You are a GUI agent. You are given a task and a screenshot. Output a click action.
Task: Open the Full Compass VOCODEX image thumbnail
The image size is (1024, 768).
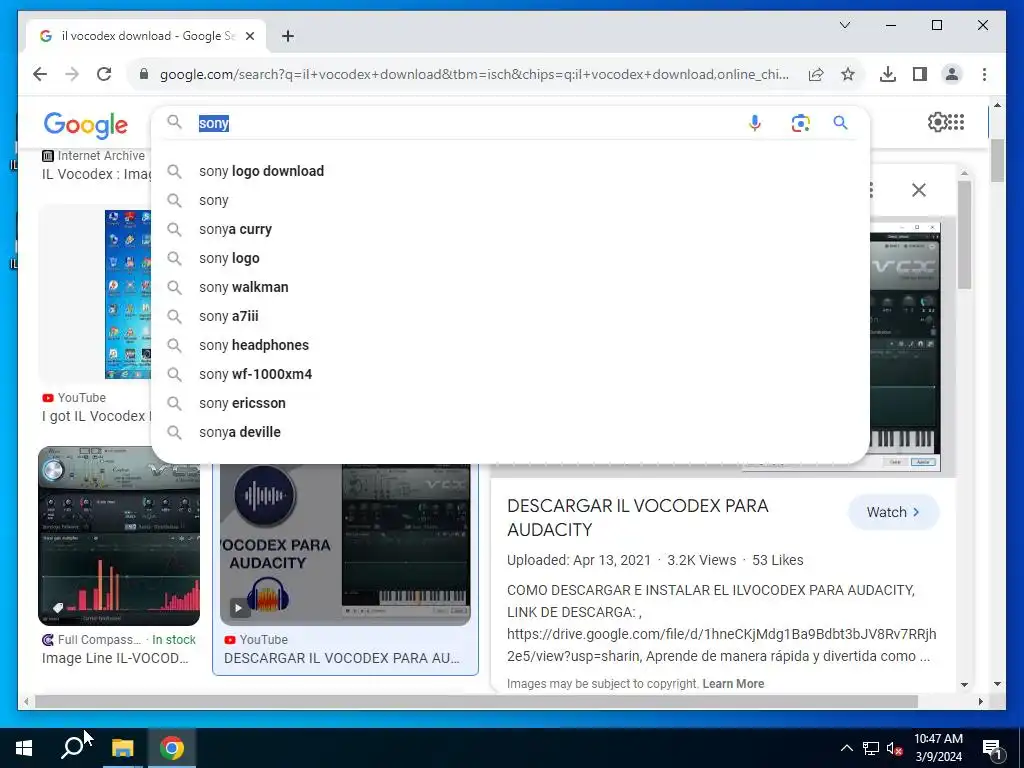pos(119,536)
